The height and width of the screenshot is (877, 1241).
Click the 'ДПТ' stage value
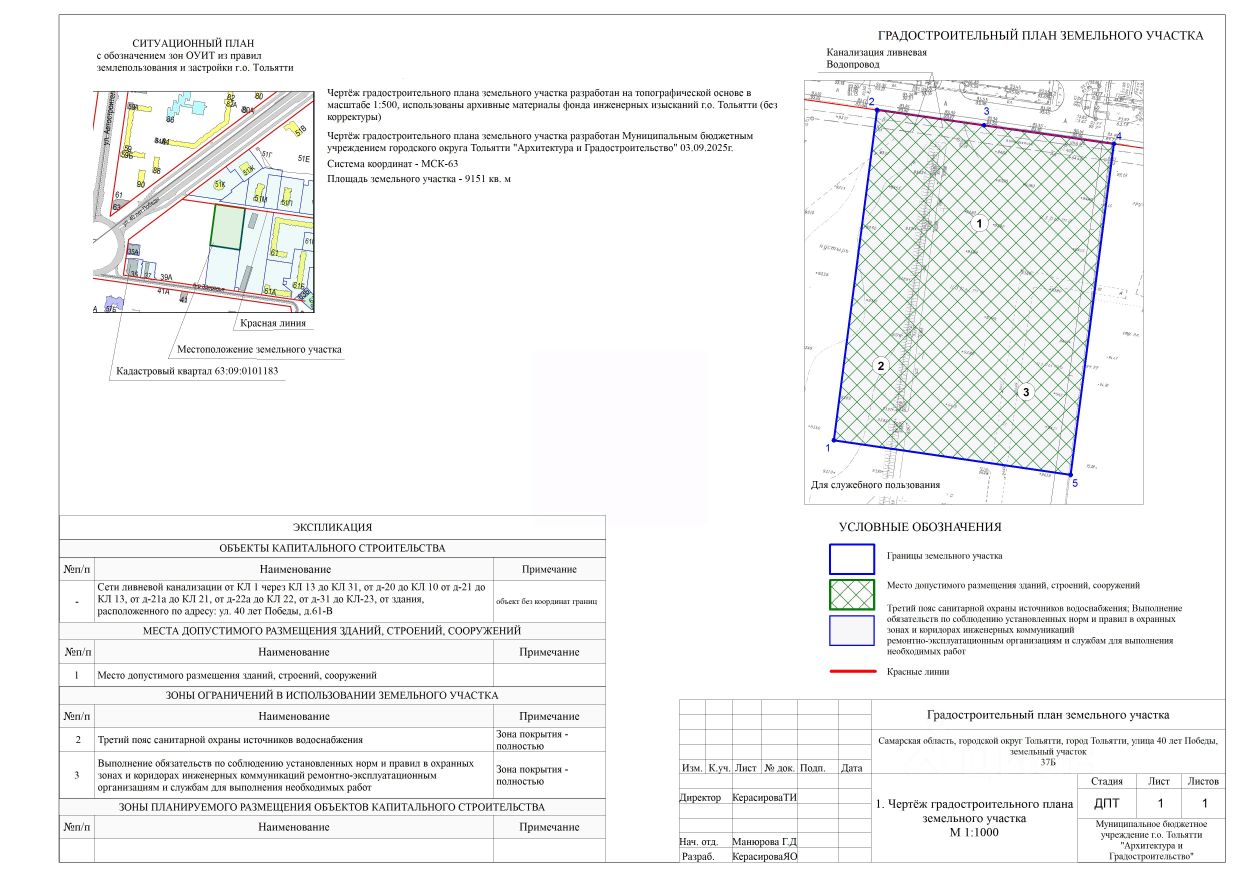click(x=1106, y=803)
